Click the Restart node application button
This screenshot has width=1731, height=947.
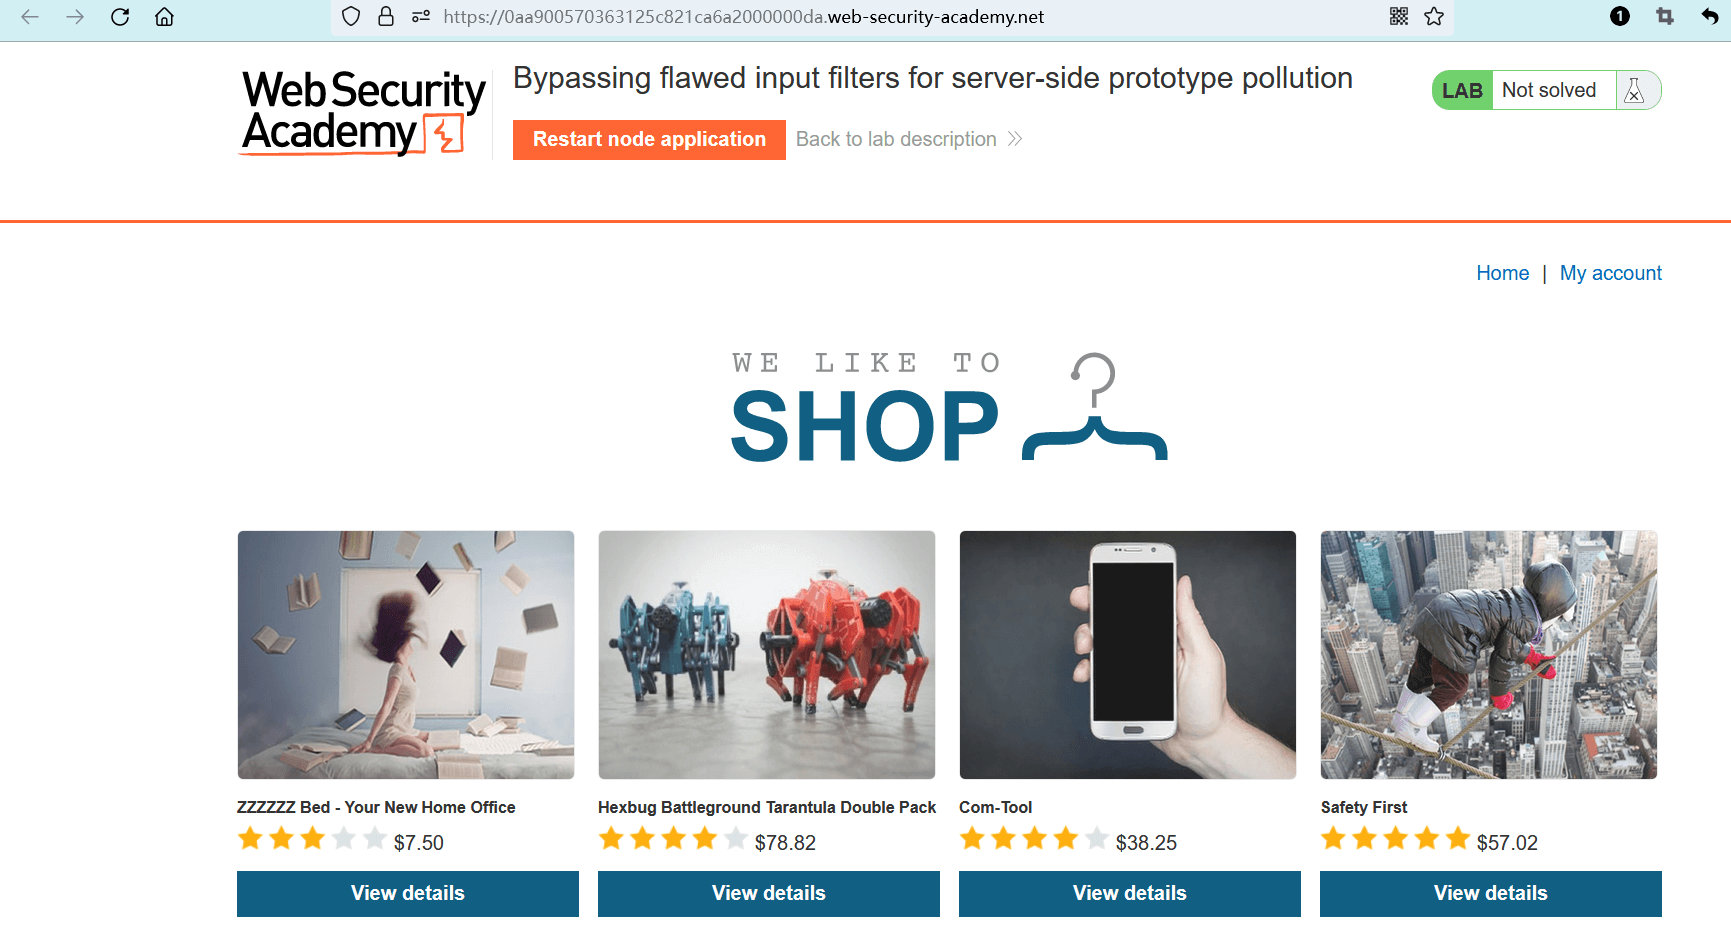click(x=649, y=140)
